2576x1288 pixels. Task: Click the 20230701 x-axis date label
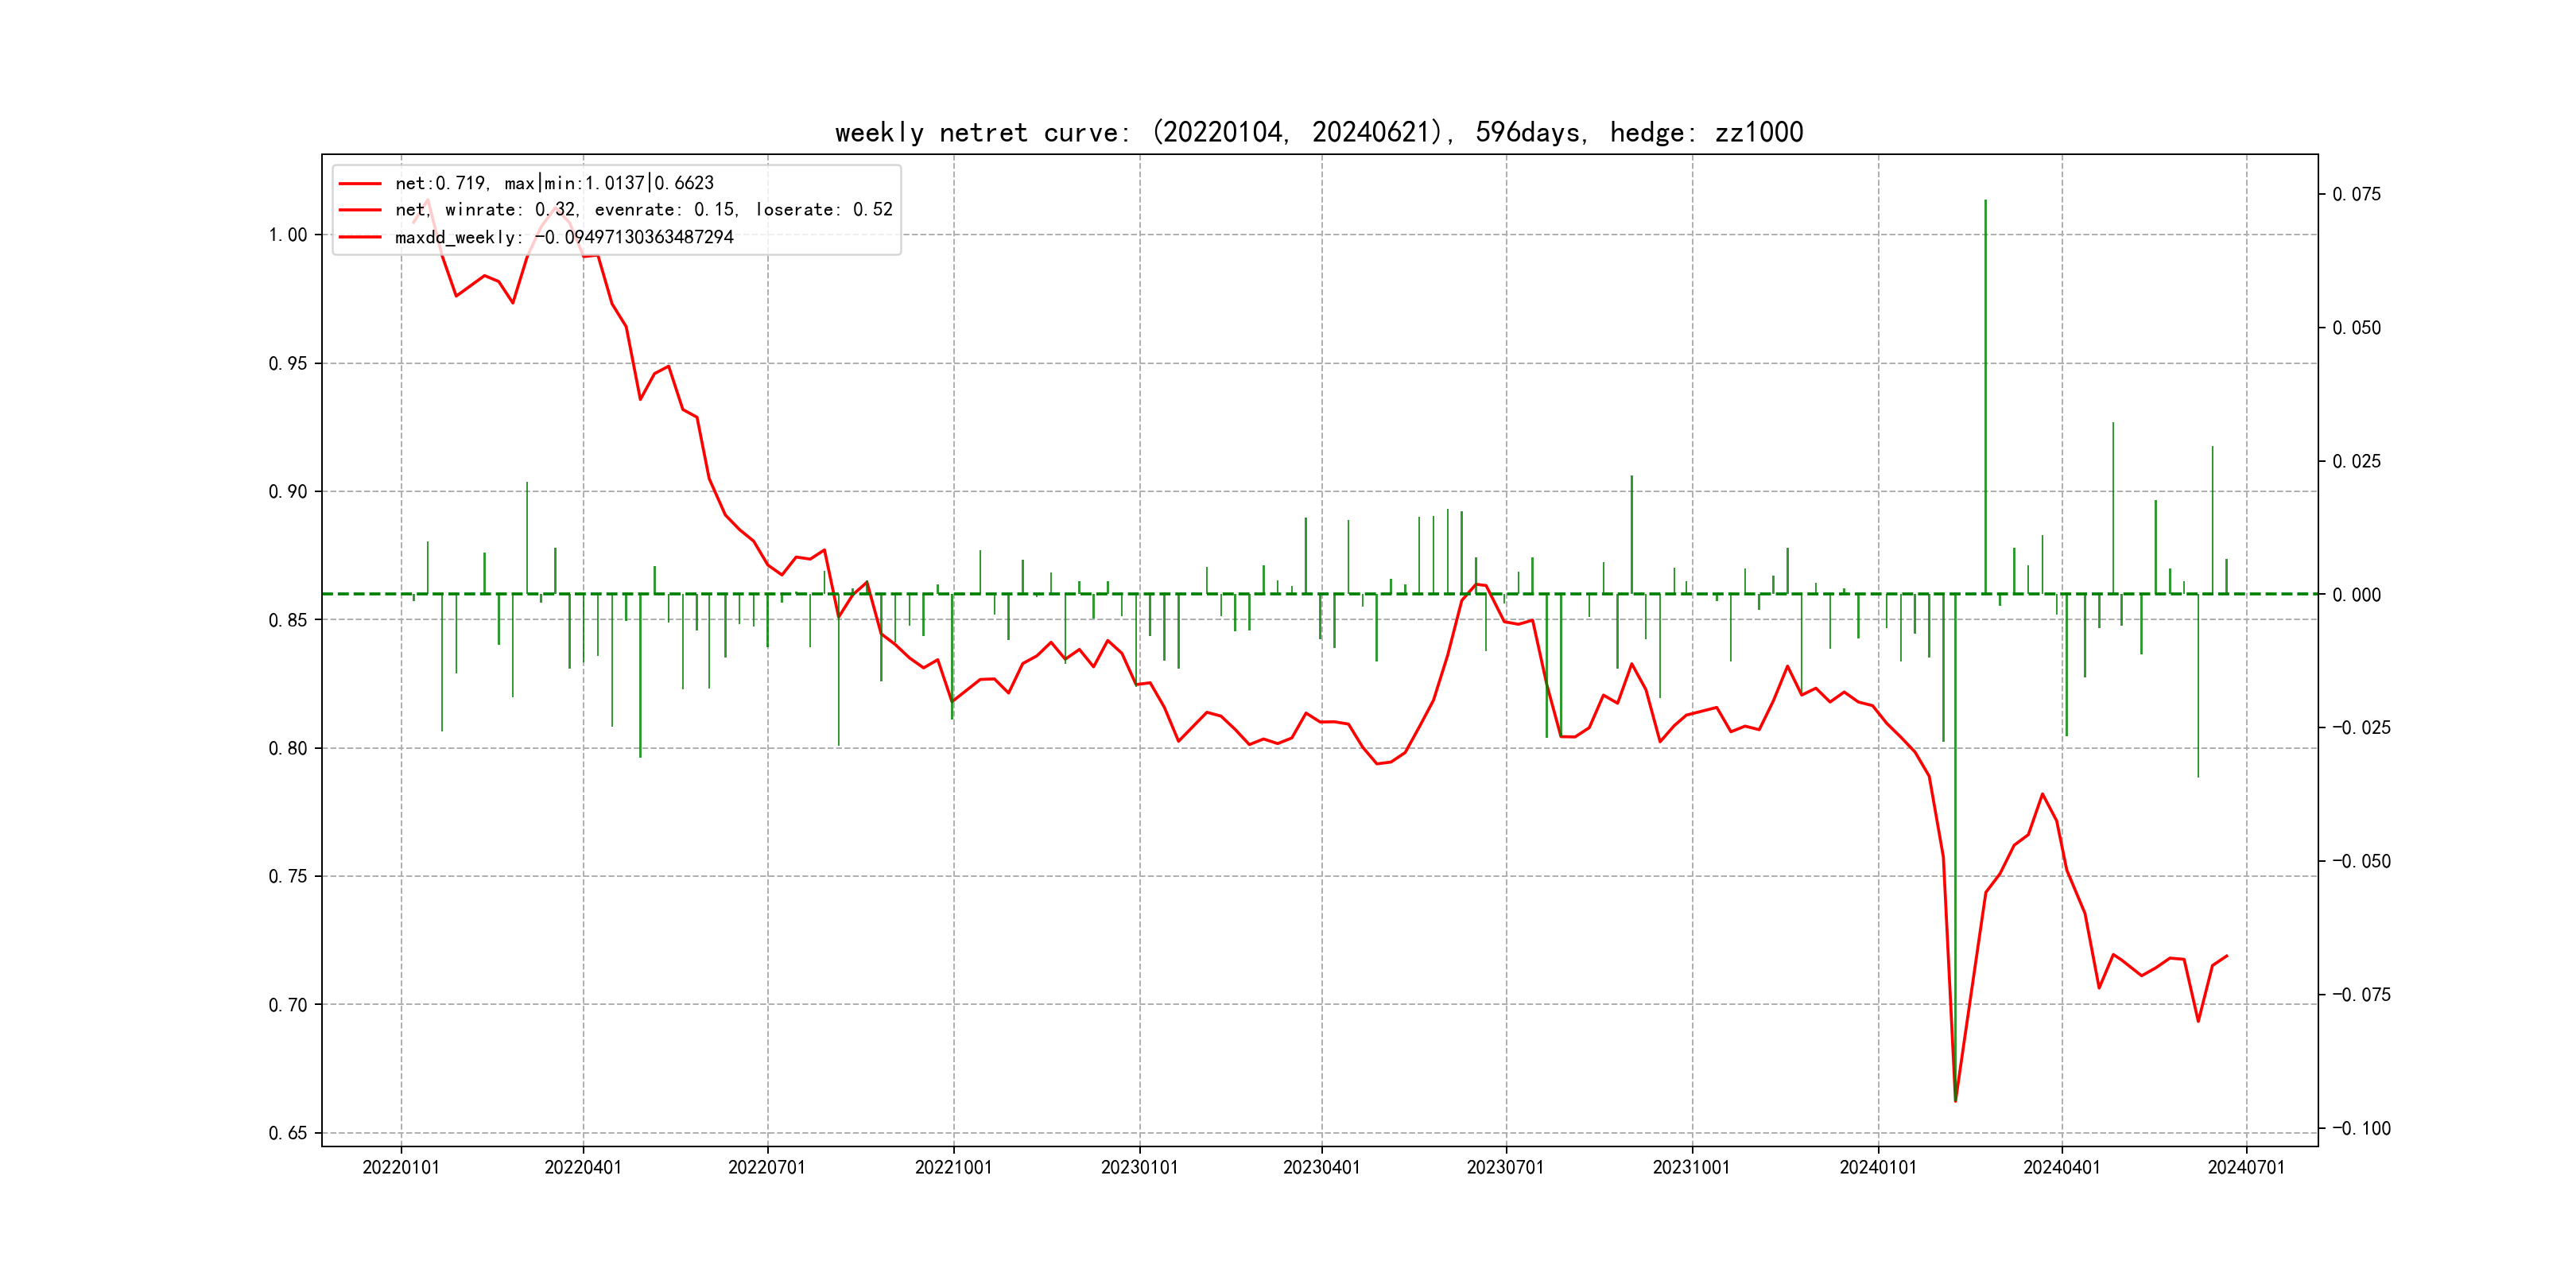coord(1505,1168)
